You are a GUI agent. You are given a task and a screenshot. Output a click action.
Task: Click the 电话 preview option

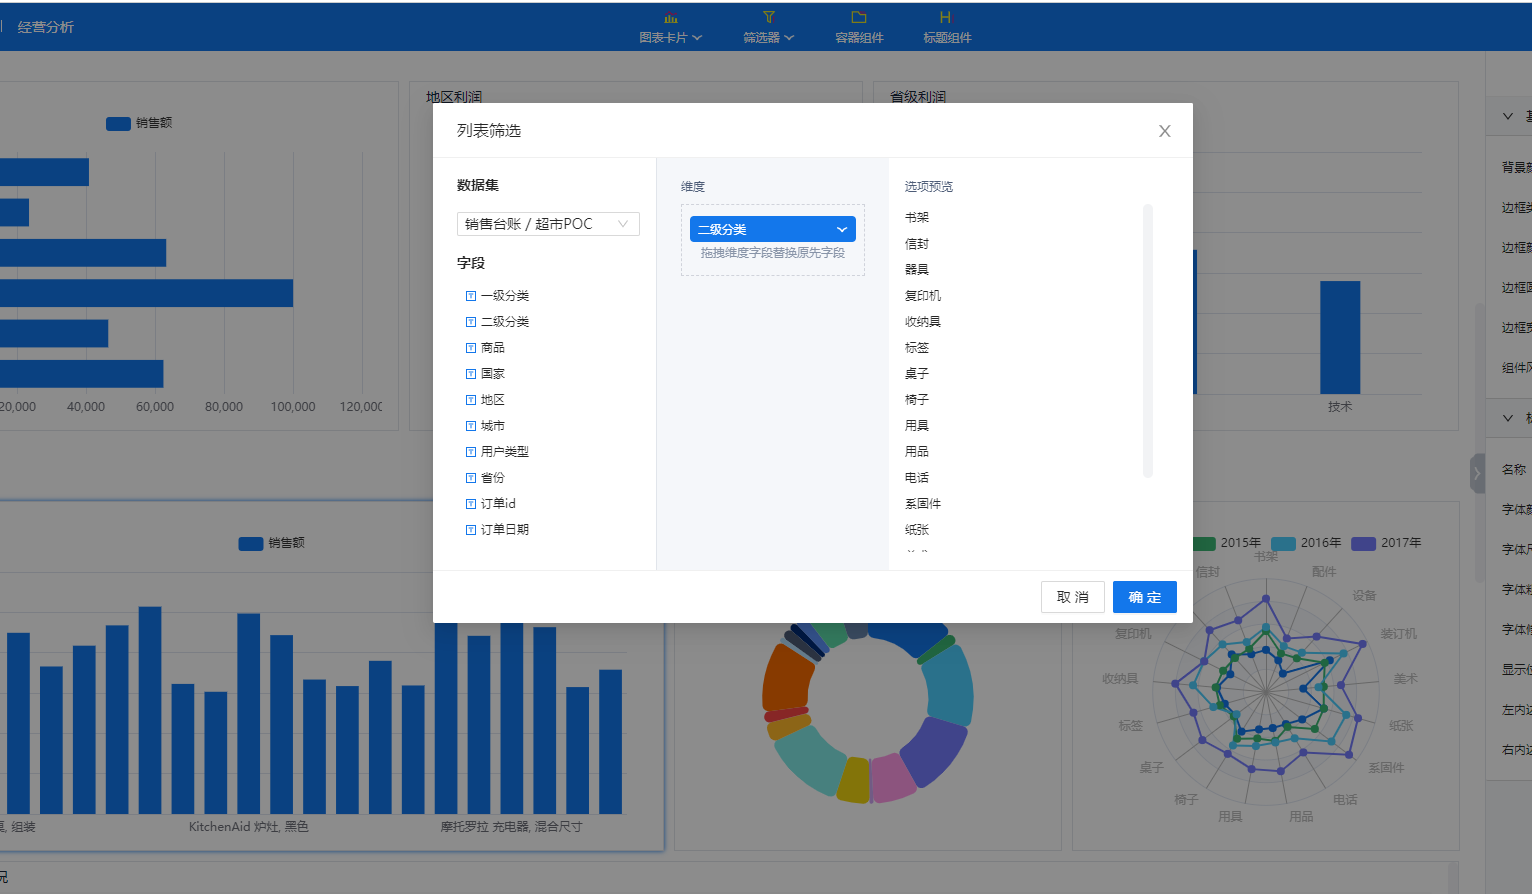[917, 477]
